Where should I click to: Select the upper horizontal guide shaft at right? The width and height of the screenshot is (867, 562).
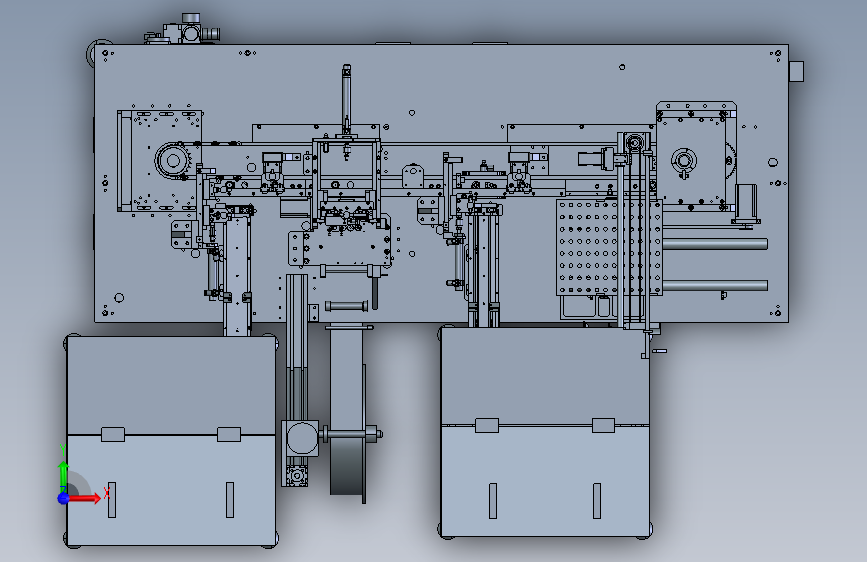coord(714,244)
